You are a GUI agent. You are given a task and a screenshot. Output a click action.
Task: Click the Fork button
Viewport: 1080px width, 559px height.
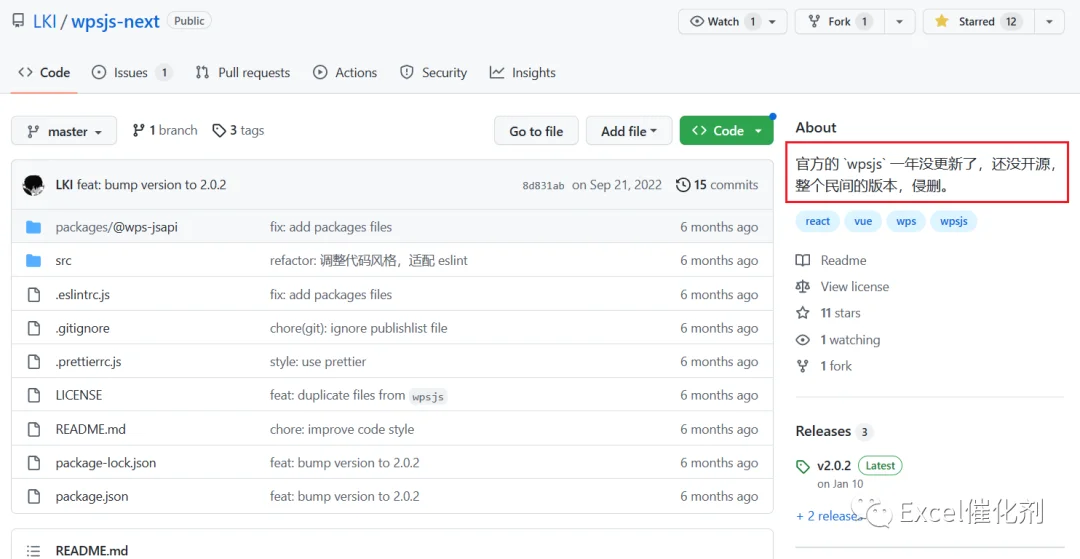(x=840, y=21)
